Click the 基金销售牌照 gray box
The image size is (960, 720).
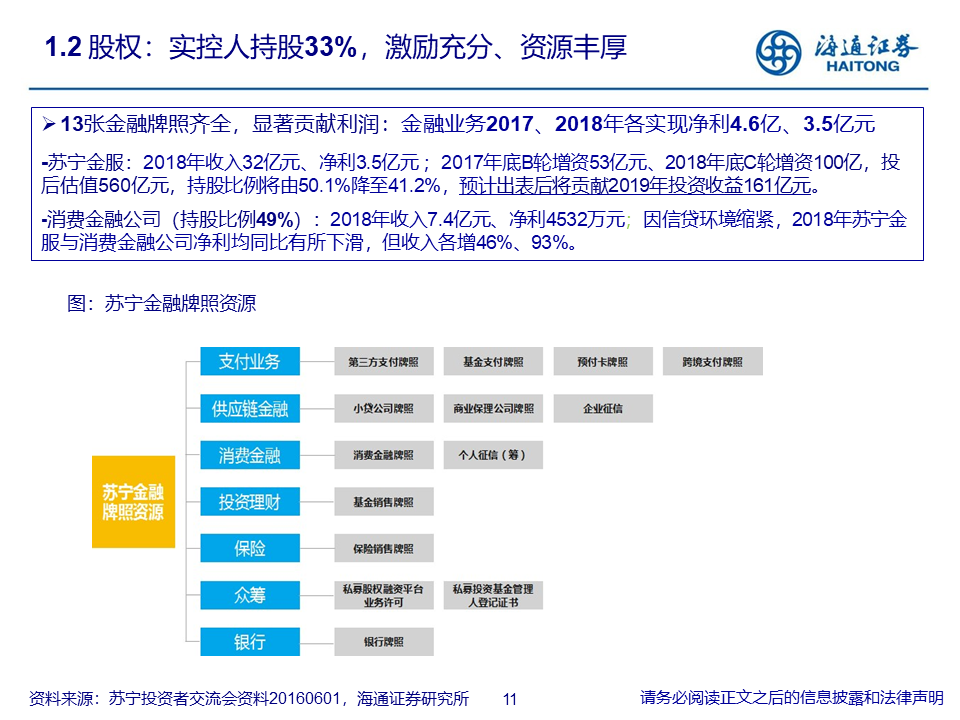(384, 501)
